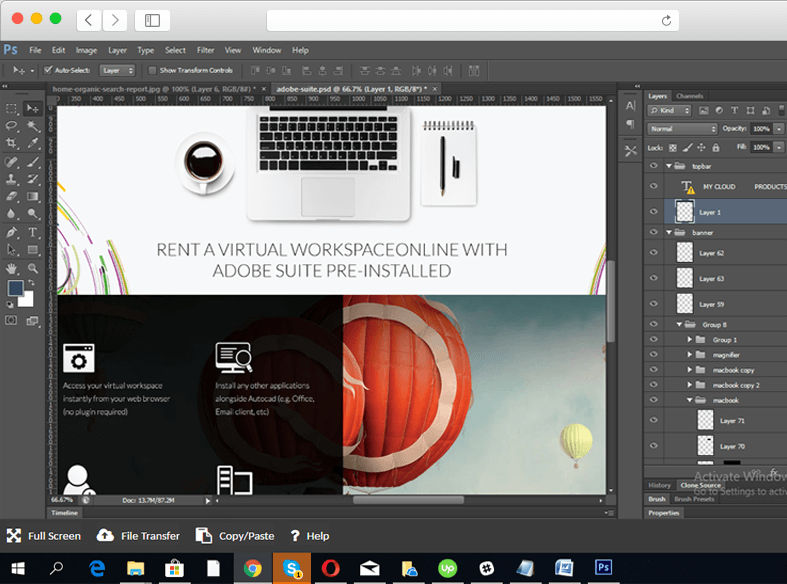Select the Move tool in toolbox

(x=33, y=109)
